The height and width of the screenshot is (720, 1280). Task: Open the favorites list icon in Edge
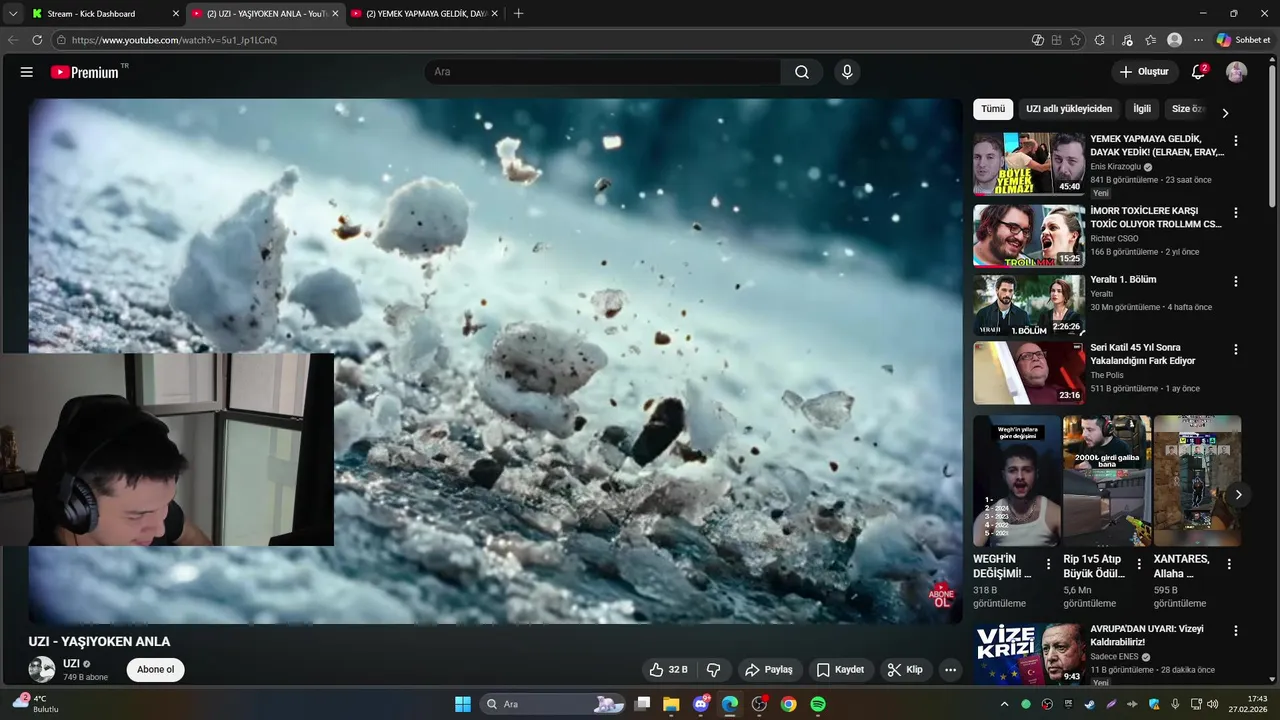(x=1151, y=40)
